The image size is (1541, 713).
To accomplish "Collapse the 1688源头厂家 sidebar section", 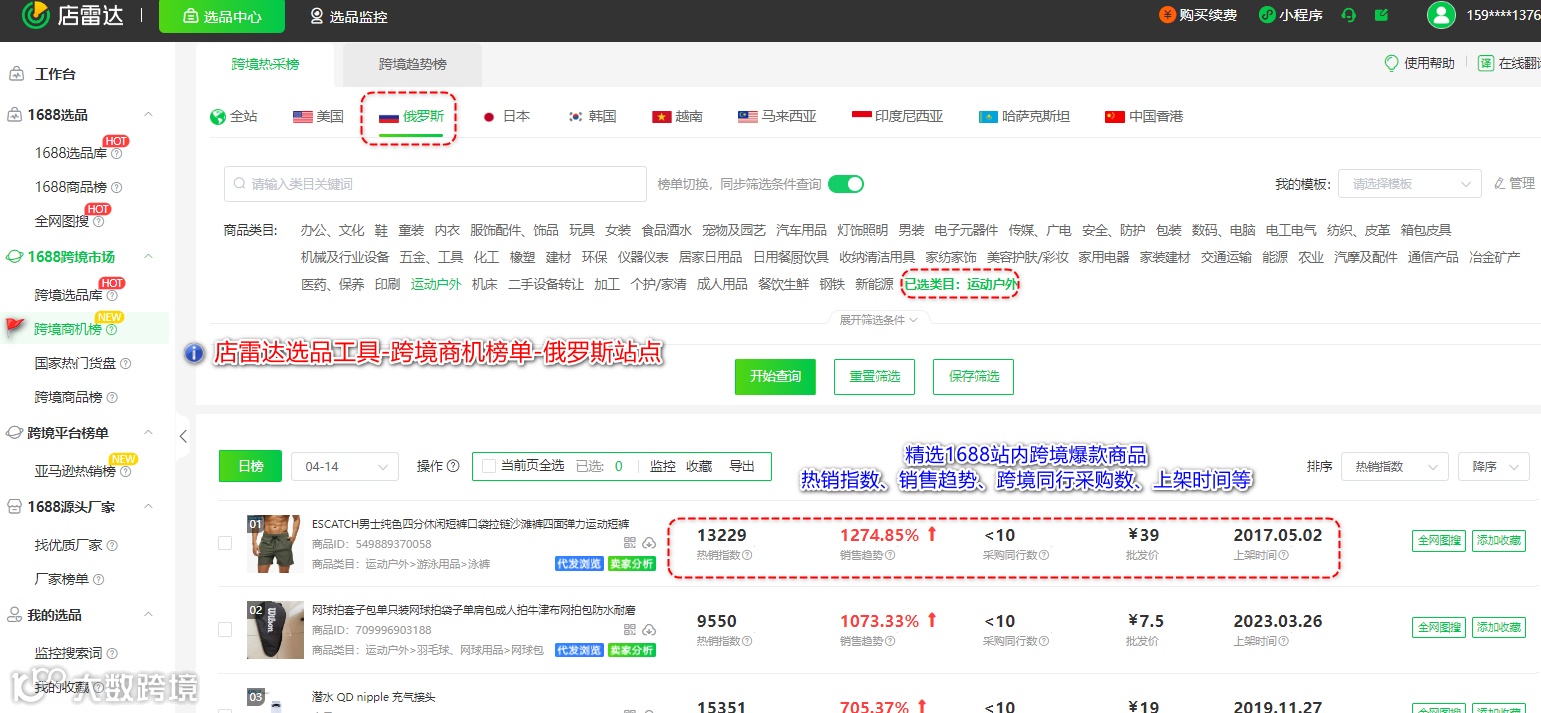I will pyautogui.click(x=149, y=507).
